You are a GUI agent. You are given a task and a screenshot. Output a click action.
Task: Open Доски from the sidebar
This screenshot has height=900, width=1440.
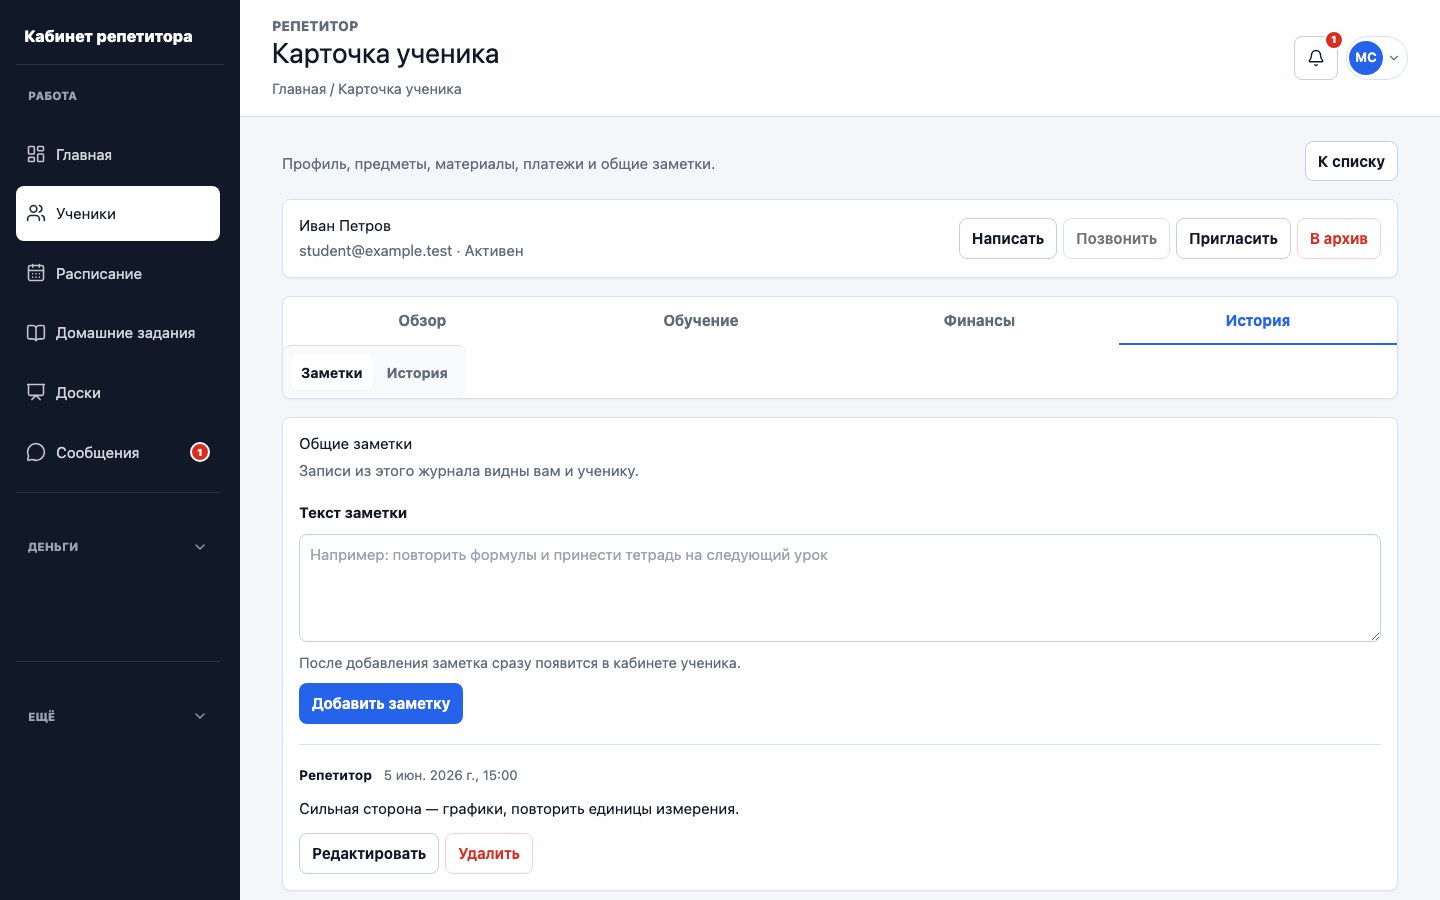pos(118,392)
